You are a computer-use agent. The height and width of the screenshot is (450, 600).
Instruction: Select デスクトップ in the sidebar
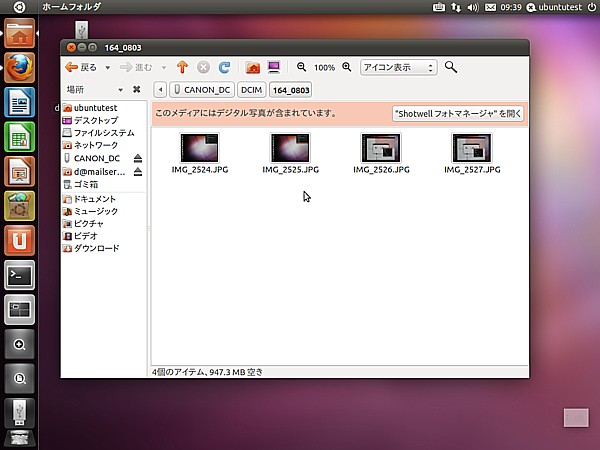point(104,121)
